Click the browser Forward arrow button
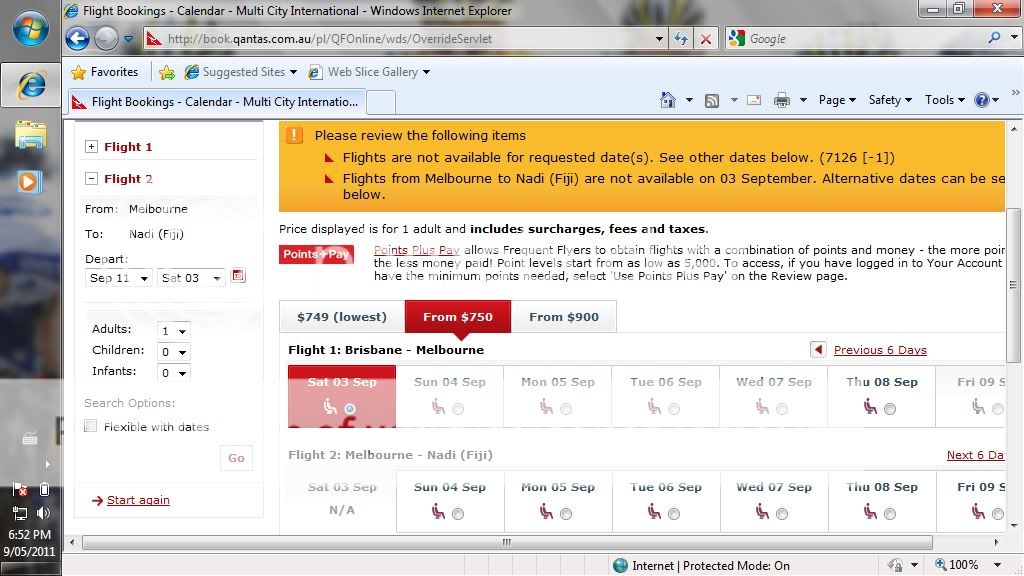This screenshot has height=576, width=1024. [x=106, y=39]
